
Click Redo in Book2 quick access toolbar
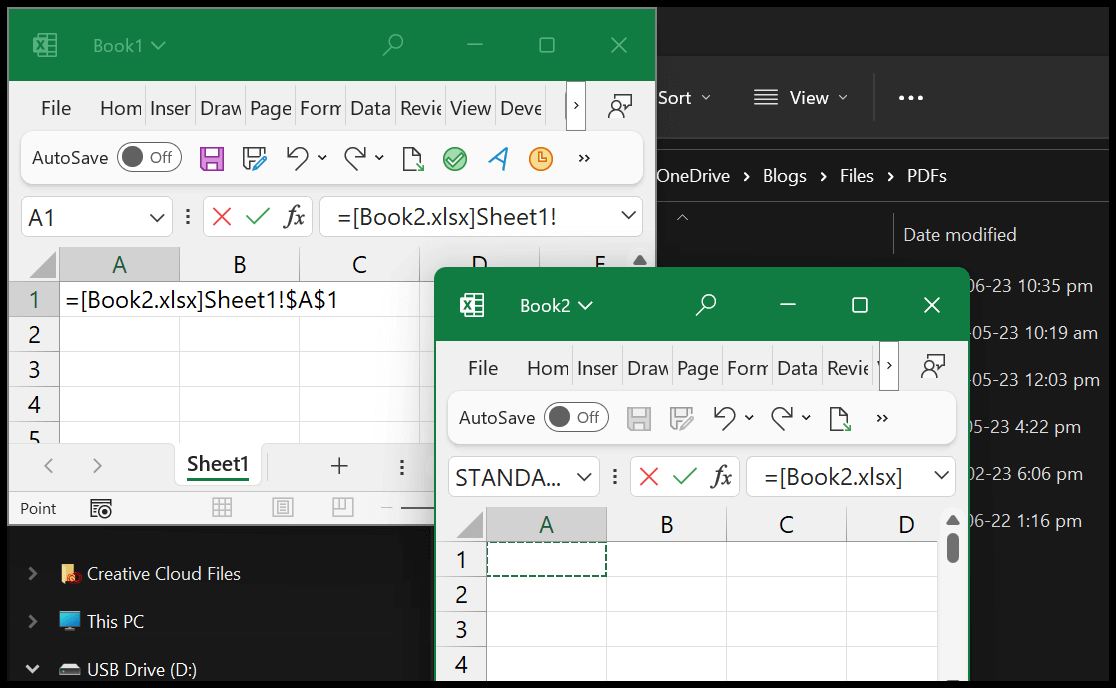(x=781, y=418)
